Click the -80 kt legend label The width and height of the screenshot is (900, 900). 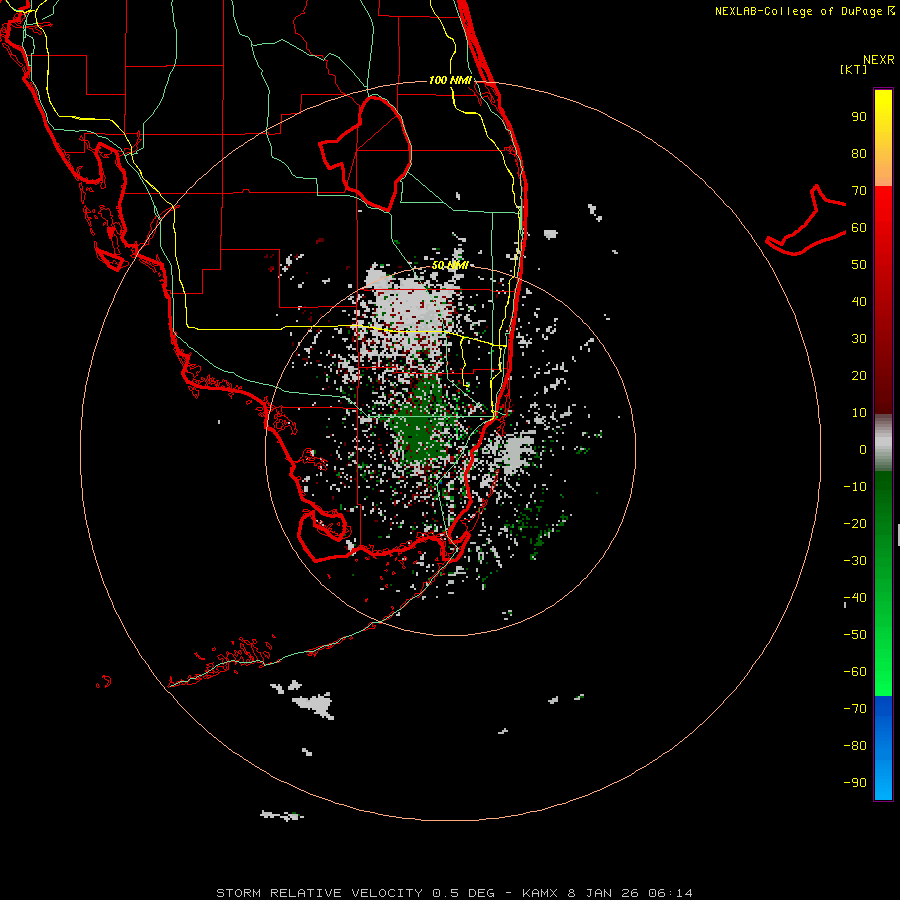pyautogui.click(x=855, y=746)
